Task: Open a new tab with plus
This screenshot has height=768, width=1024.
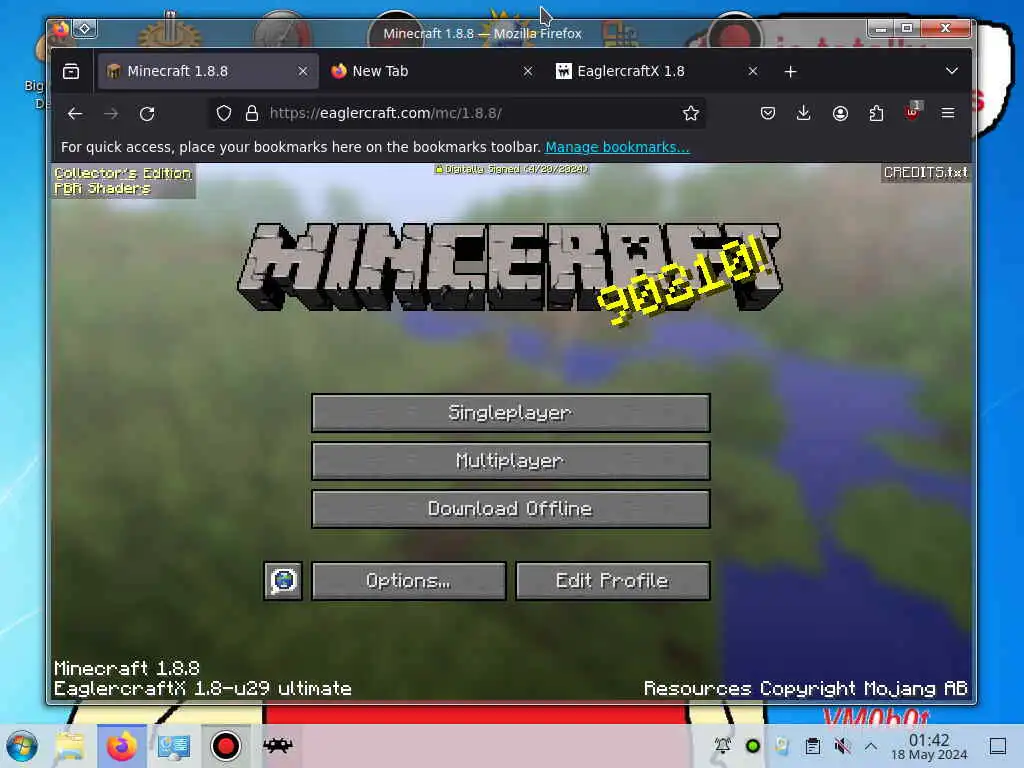Action: [790, 71]
